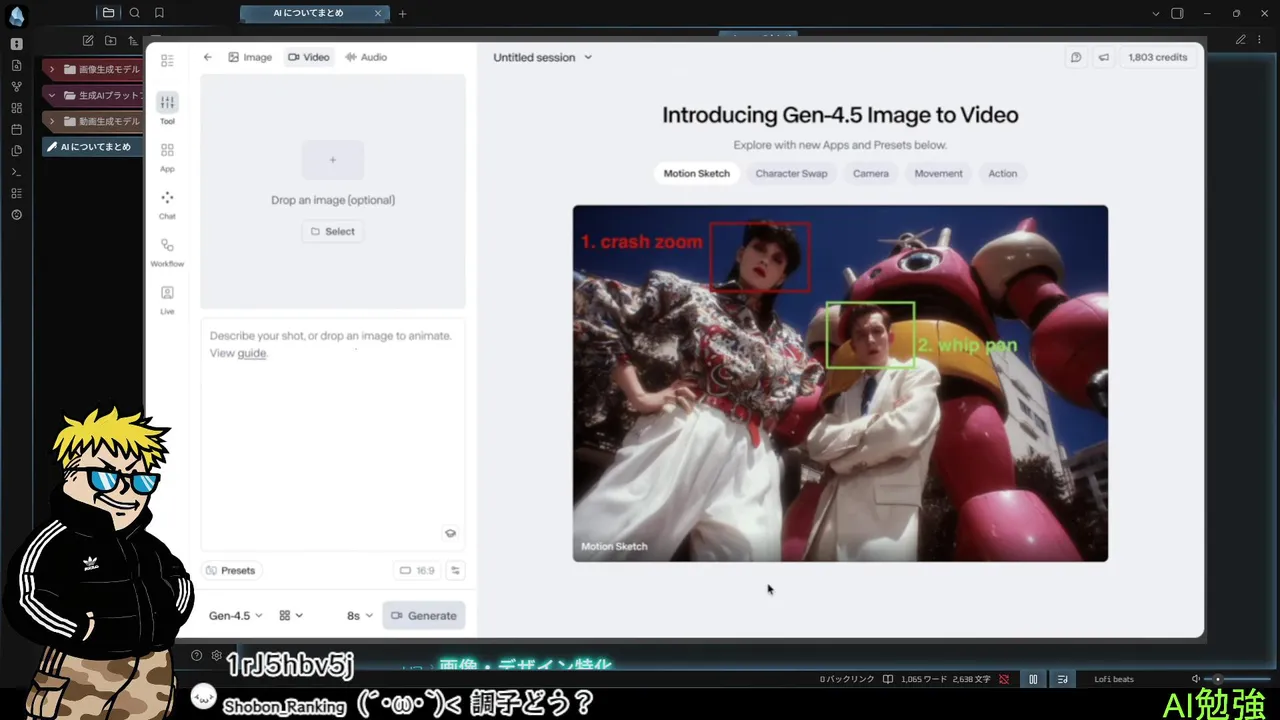Pause the Lofi beats playback

1033,679
